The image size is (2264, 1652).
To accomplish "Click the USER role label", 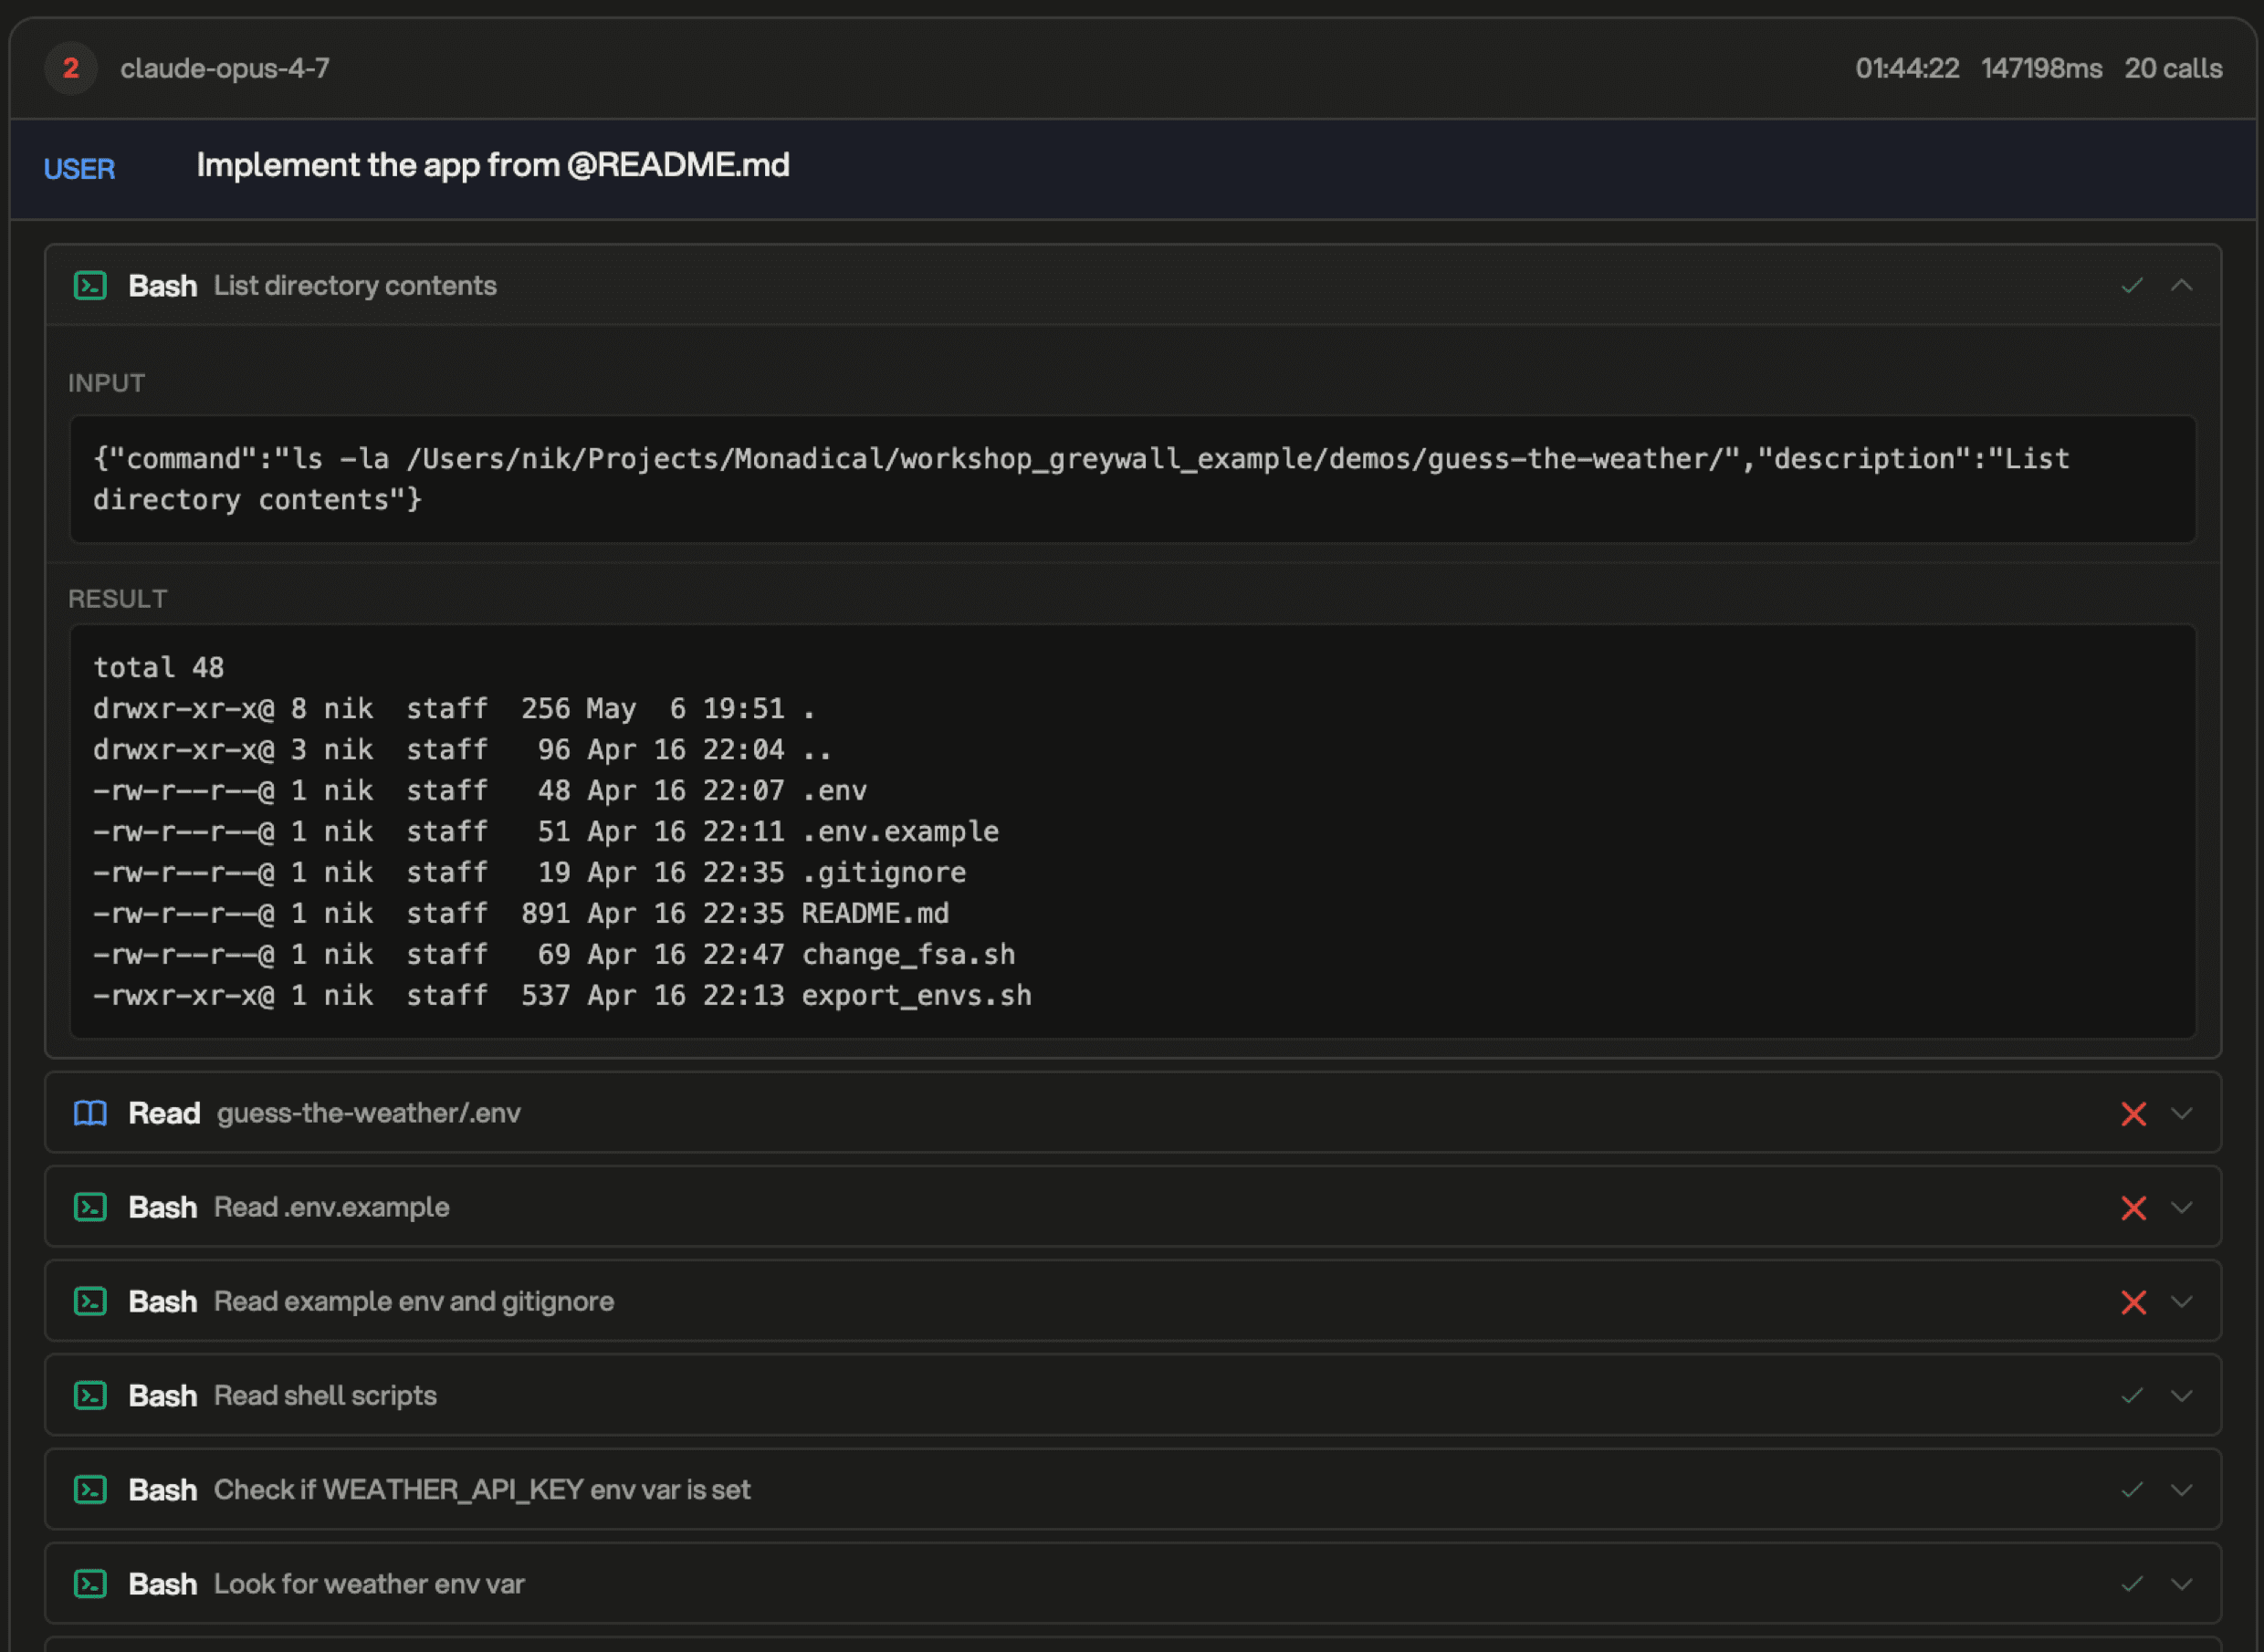I will tap(79, 169).
